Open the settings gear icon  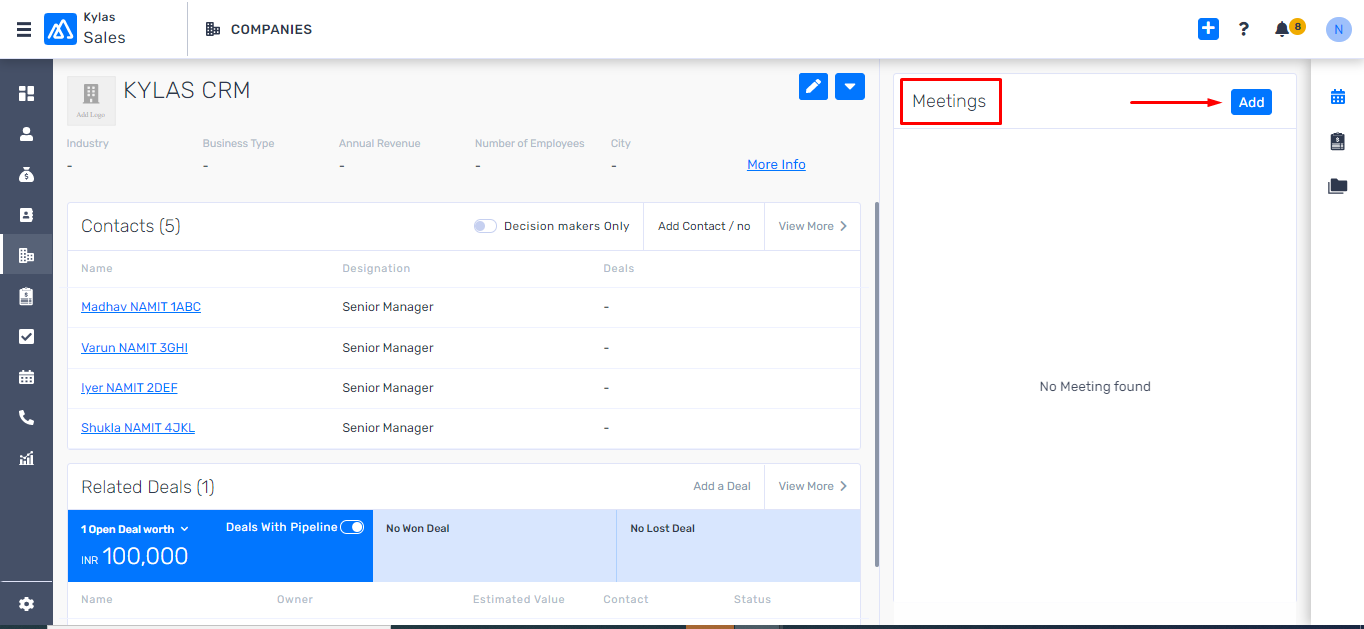point(26,604)
